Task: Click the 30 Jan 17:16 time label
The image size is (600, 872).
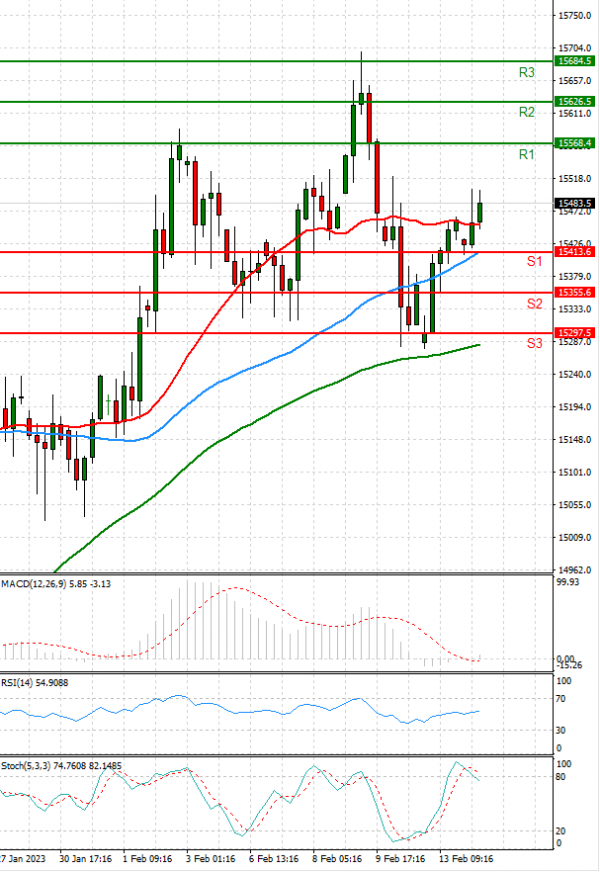Action: 85,859
